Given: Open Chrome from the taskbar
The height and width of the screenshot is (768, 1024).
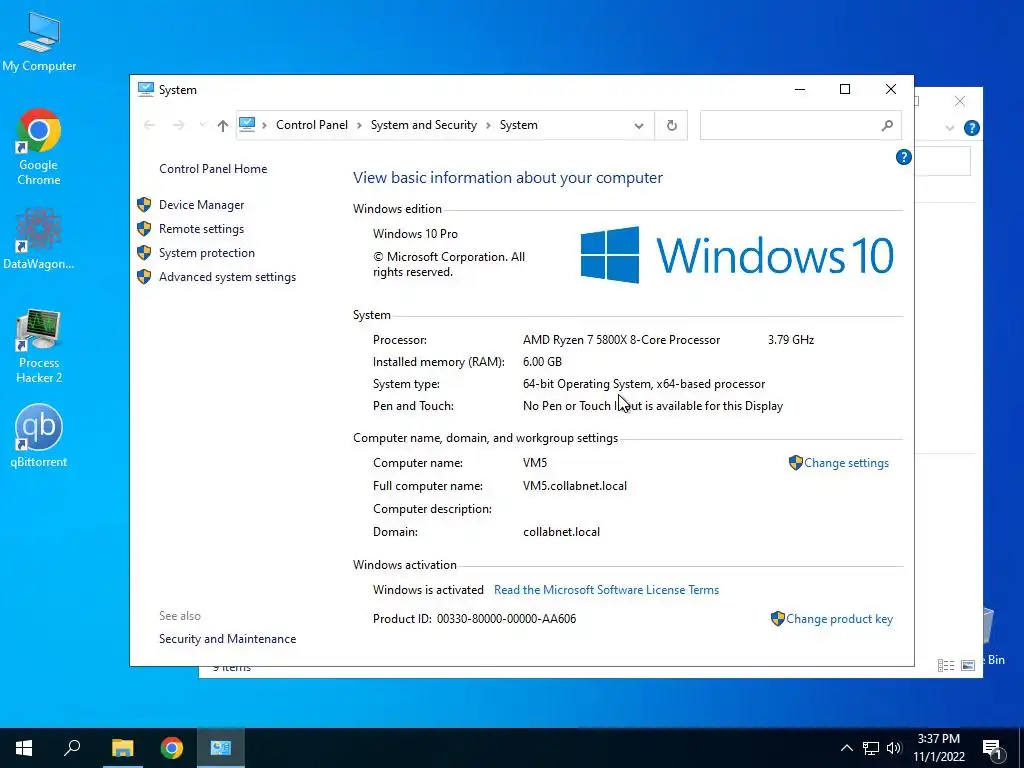Looking at the screenshot, I should 172,748.
